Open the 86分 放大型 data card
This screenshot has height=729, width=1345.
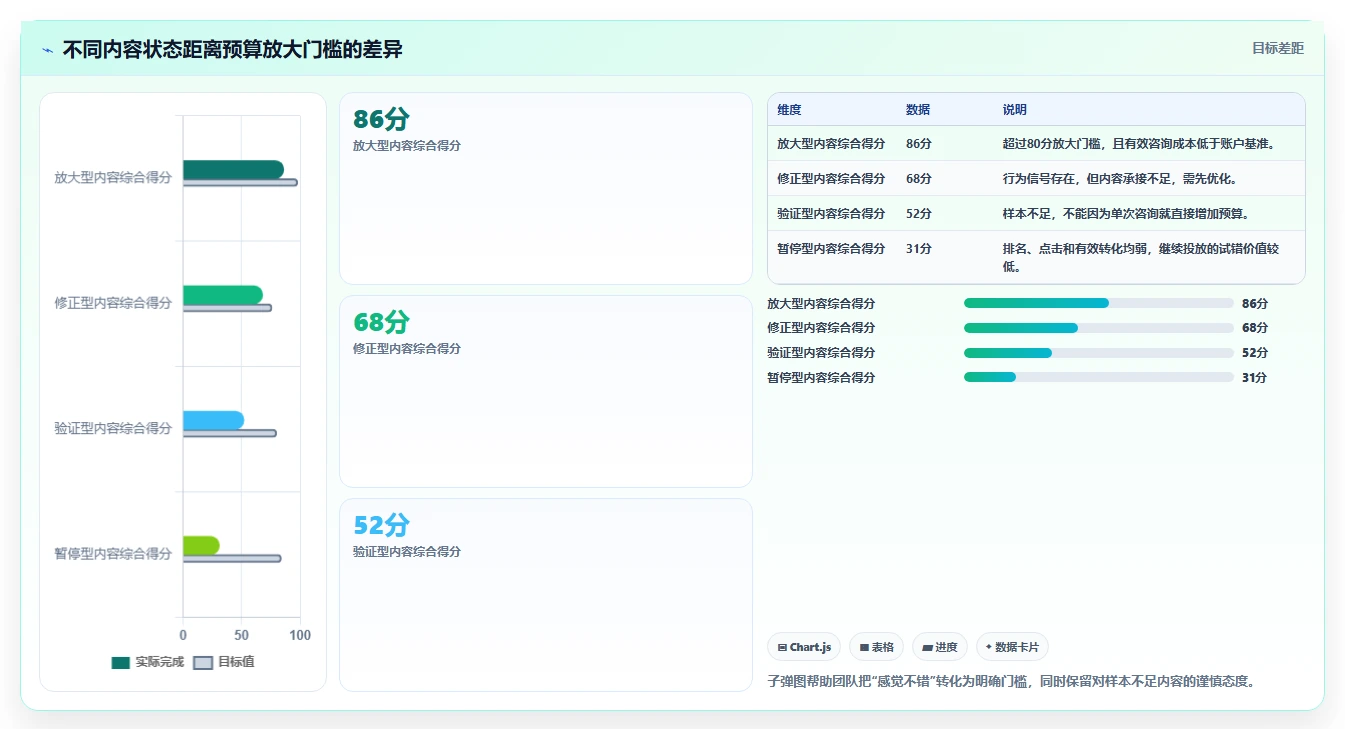[546, 189]
